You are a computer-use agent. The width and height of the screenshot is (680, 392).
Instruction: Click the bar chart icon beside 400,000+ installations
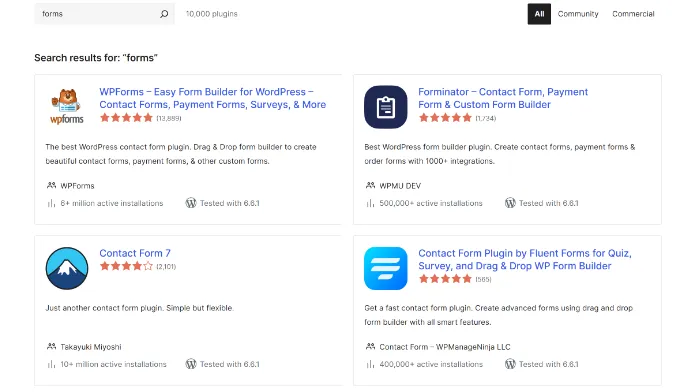pos(370,364)
